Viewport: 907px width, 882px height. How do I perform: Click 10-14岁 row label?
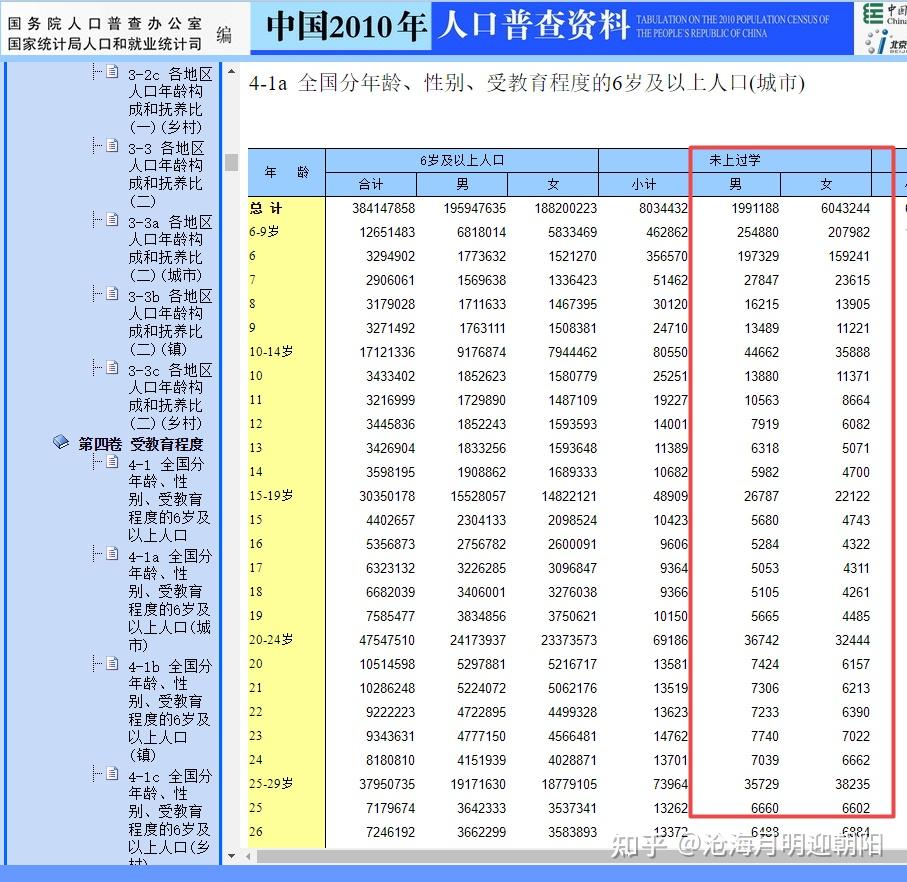(271, 352)
